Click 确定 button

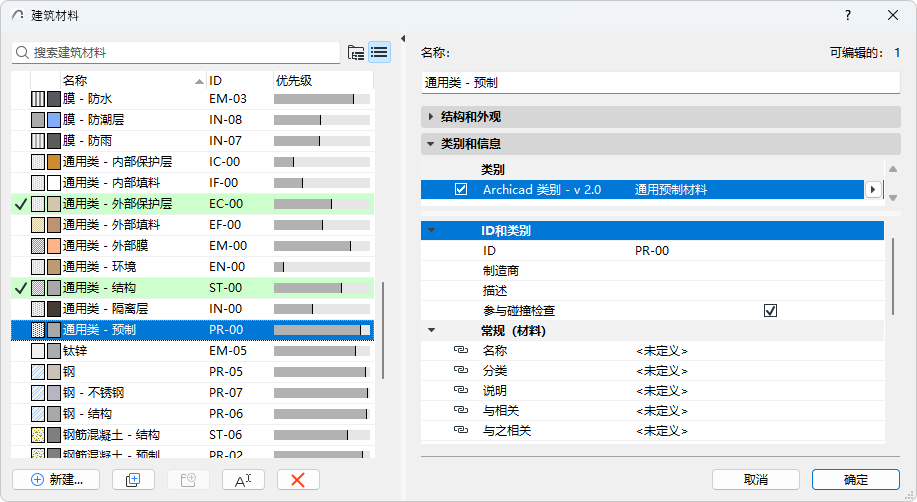[x=856, y=480]
